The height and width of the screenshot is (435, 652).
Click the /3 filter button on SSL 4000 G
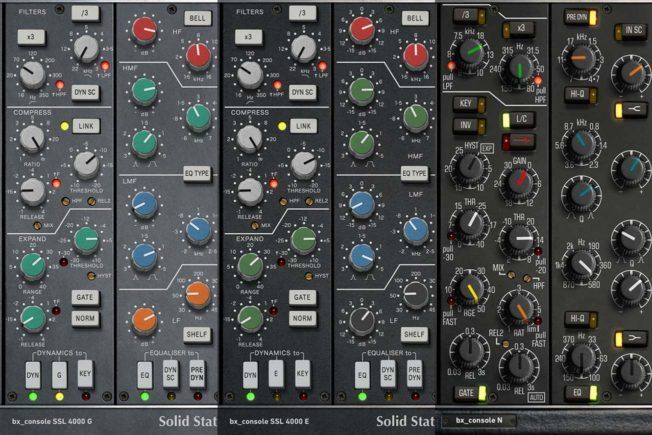click(x=85, y=13)
